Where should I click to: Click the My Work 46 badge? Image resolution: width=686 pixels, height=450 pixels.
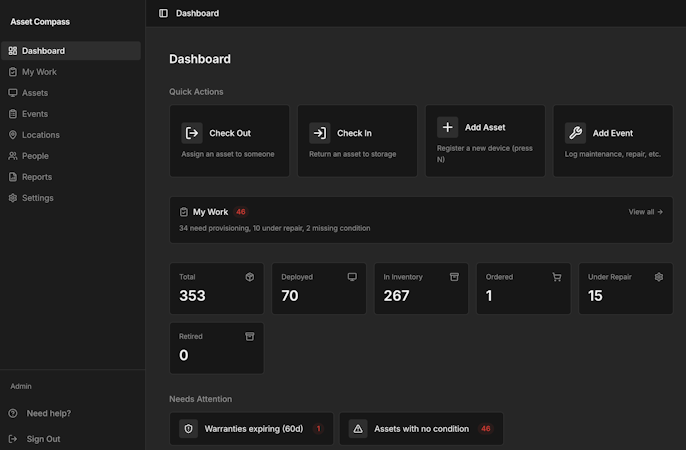pyautogui.click(x=241, y=212)
